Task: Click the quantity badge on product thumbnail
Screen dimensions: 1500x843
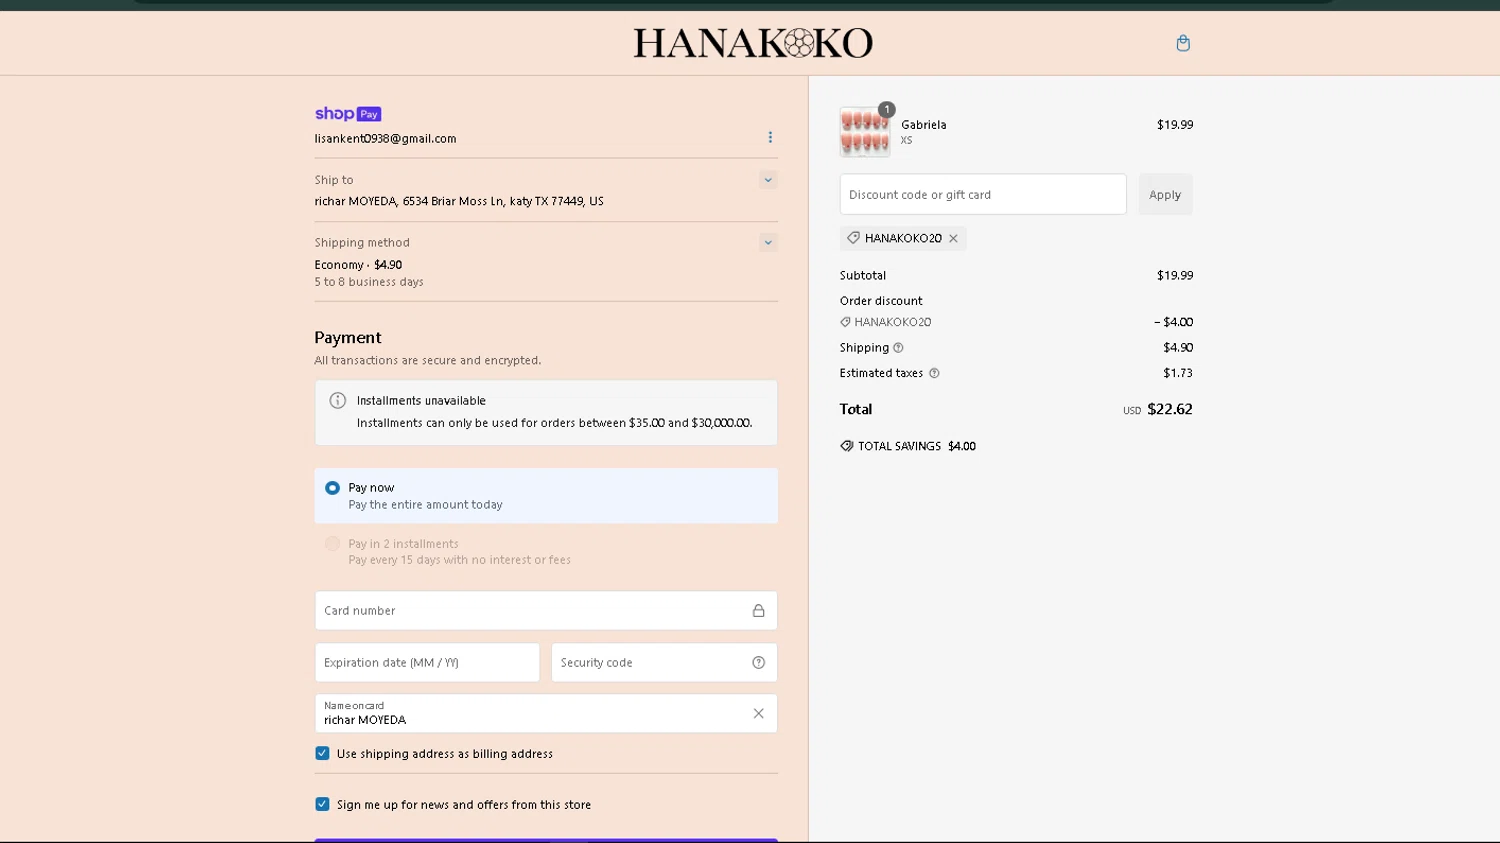Action: 887,110
